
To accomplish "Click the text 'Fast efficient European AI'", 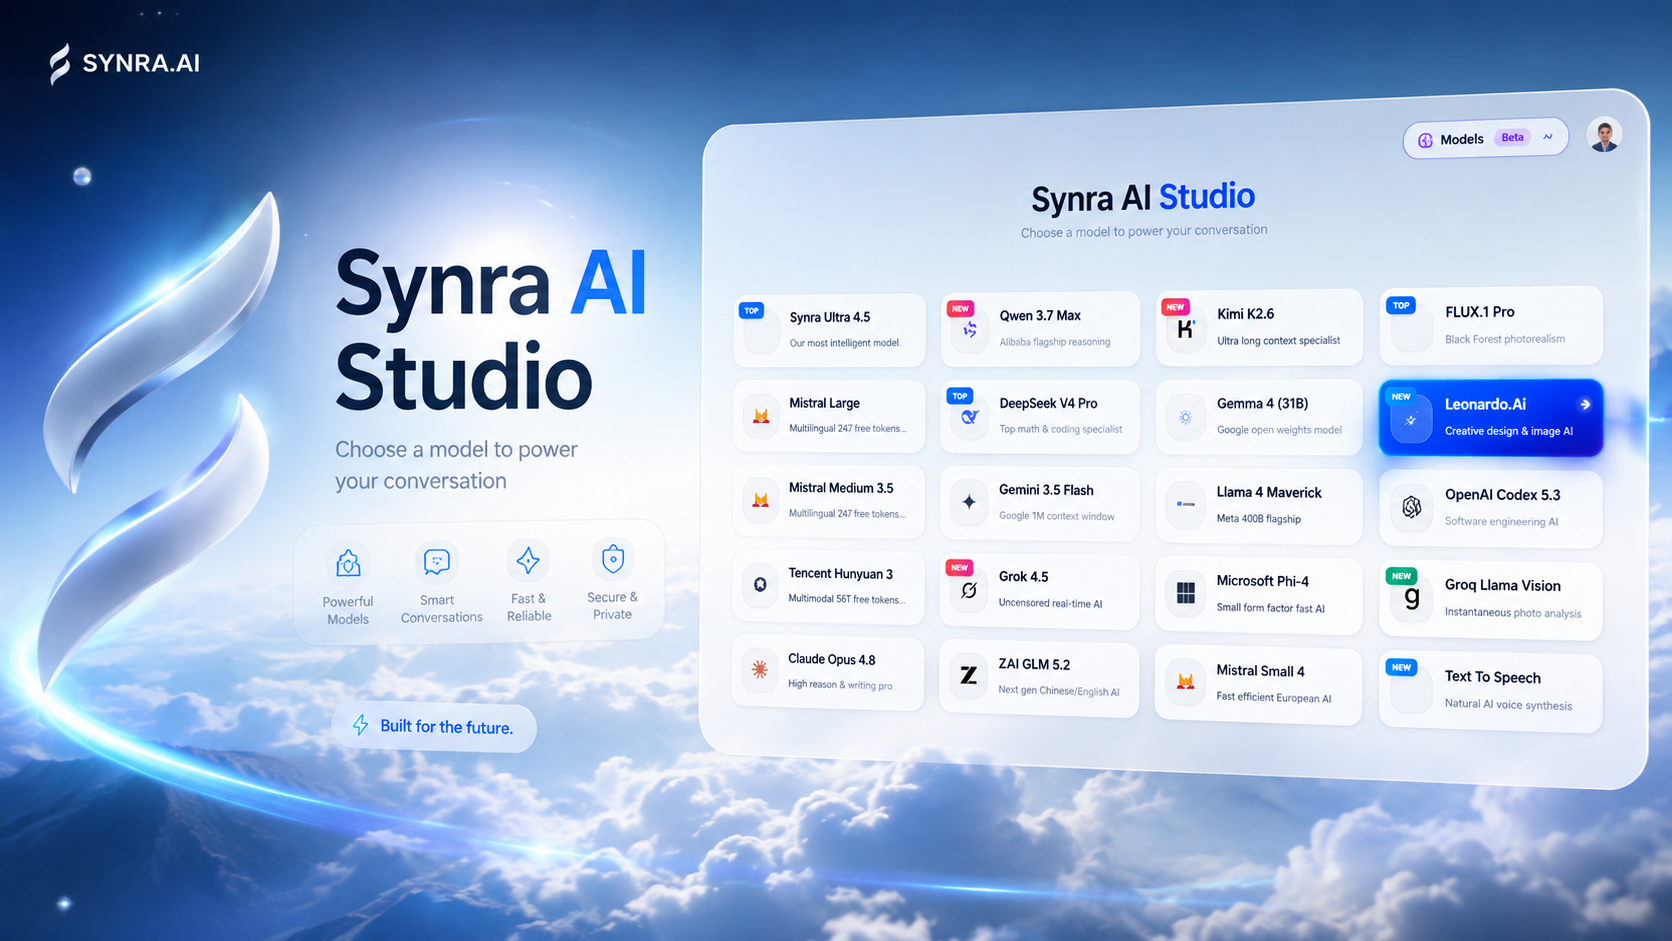I will pyautogui.click(x=1274, y=697).
